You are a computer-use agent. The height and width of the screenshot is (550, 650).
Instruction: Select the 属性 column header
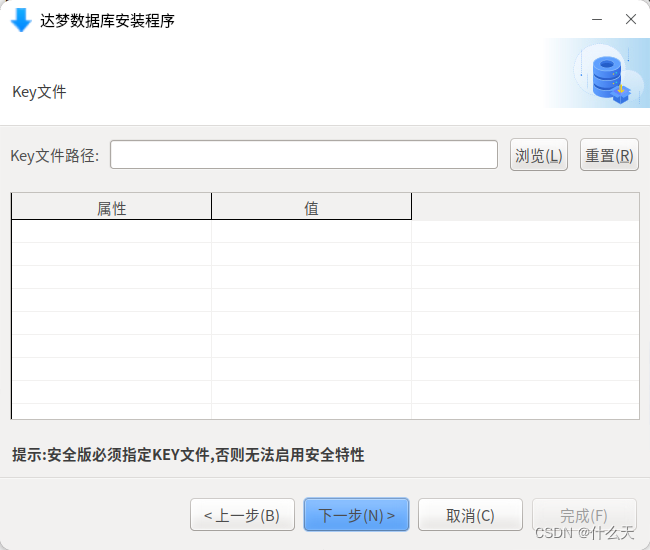[112, 207]
